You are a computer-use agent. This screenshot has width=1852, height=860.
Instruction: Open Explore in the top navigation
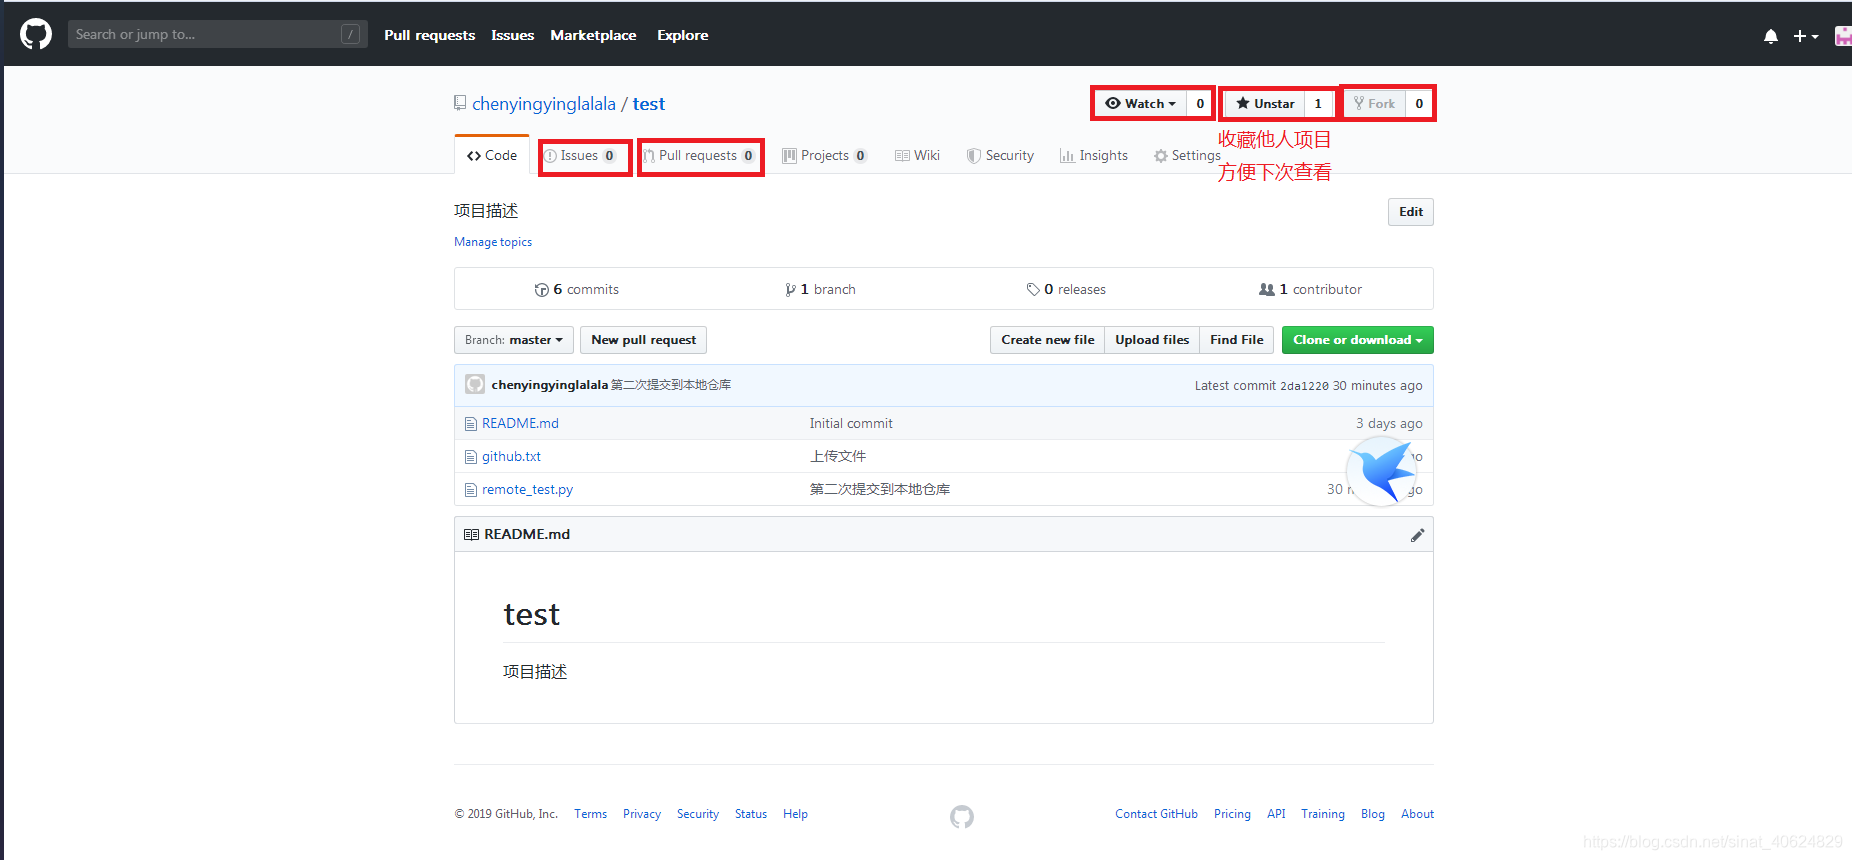[683, 35]
